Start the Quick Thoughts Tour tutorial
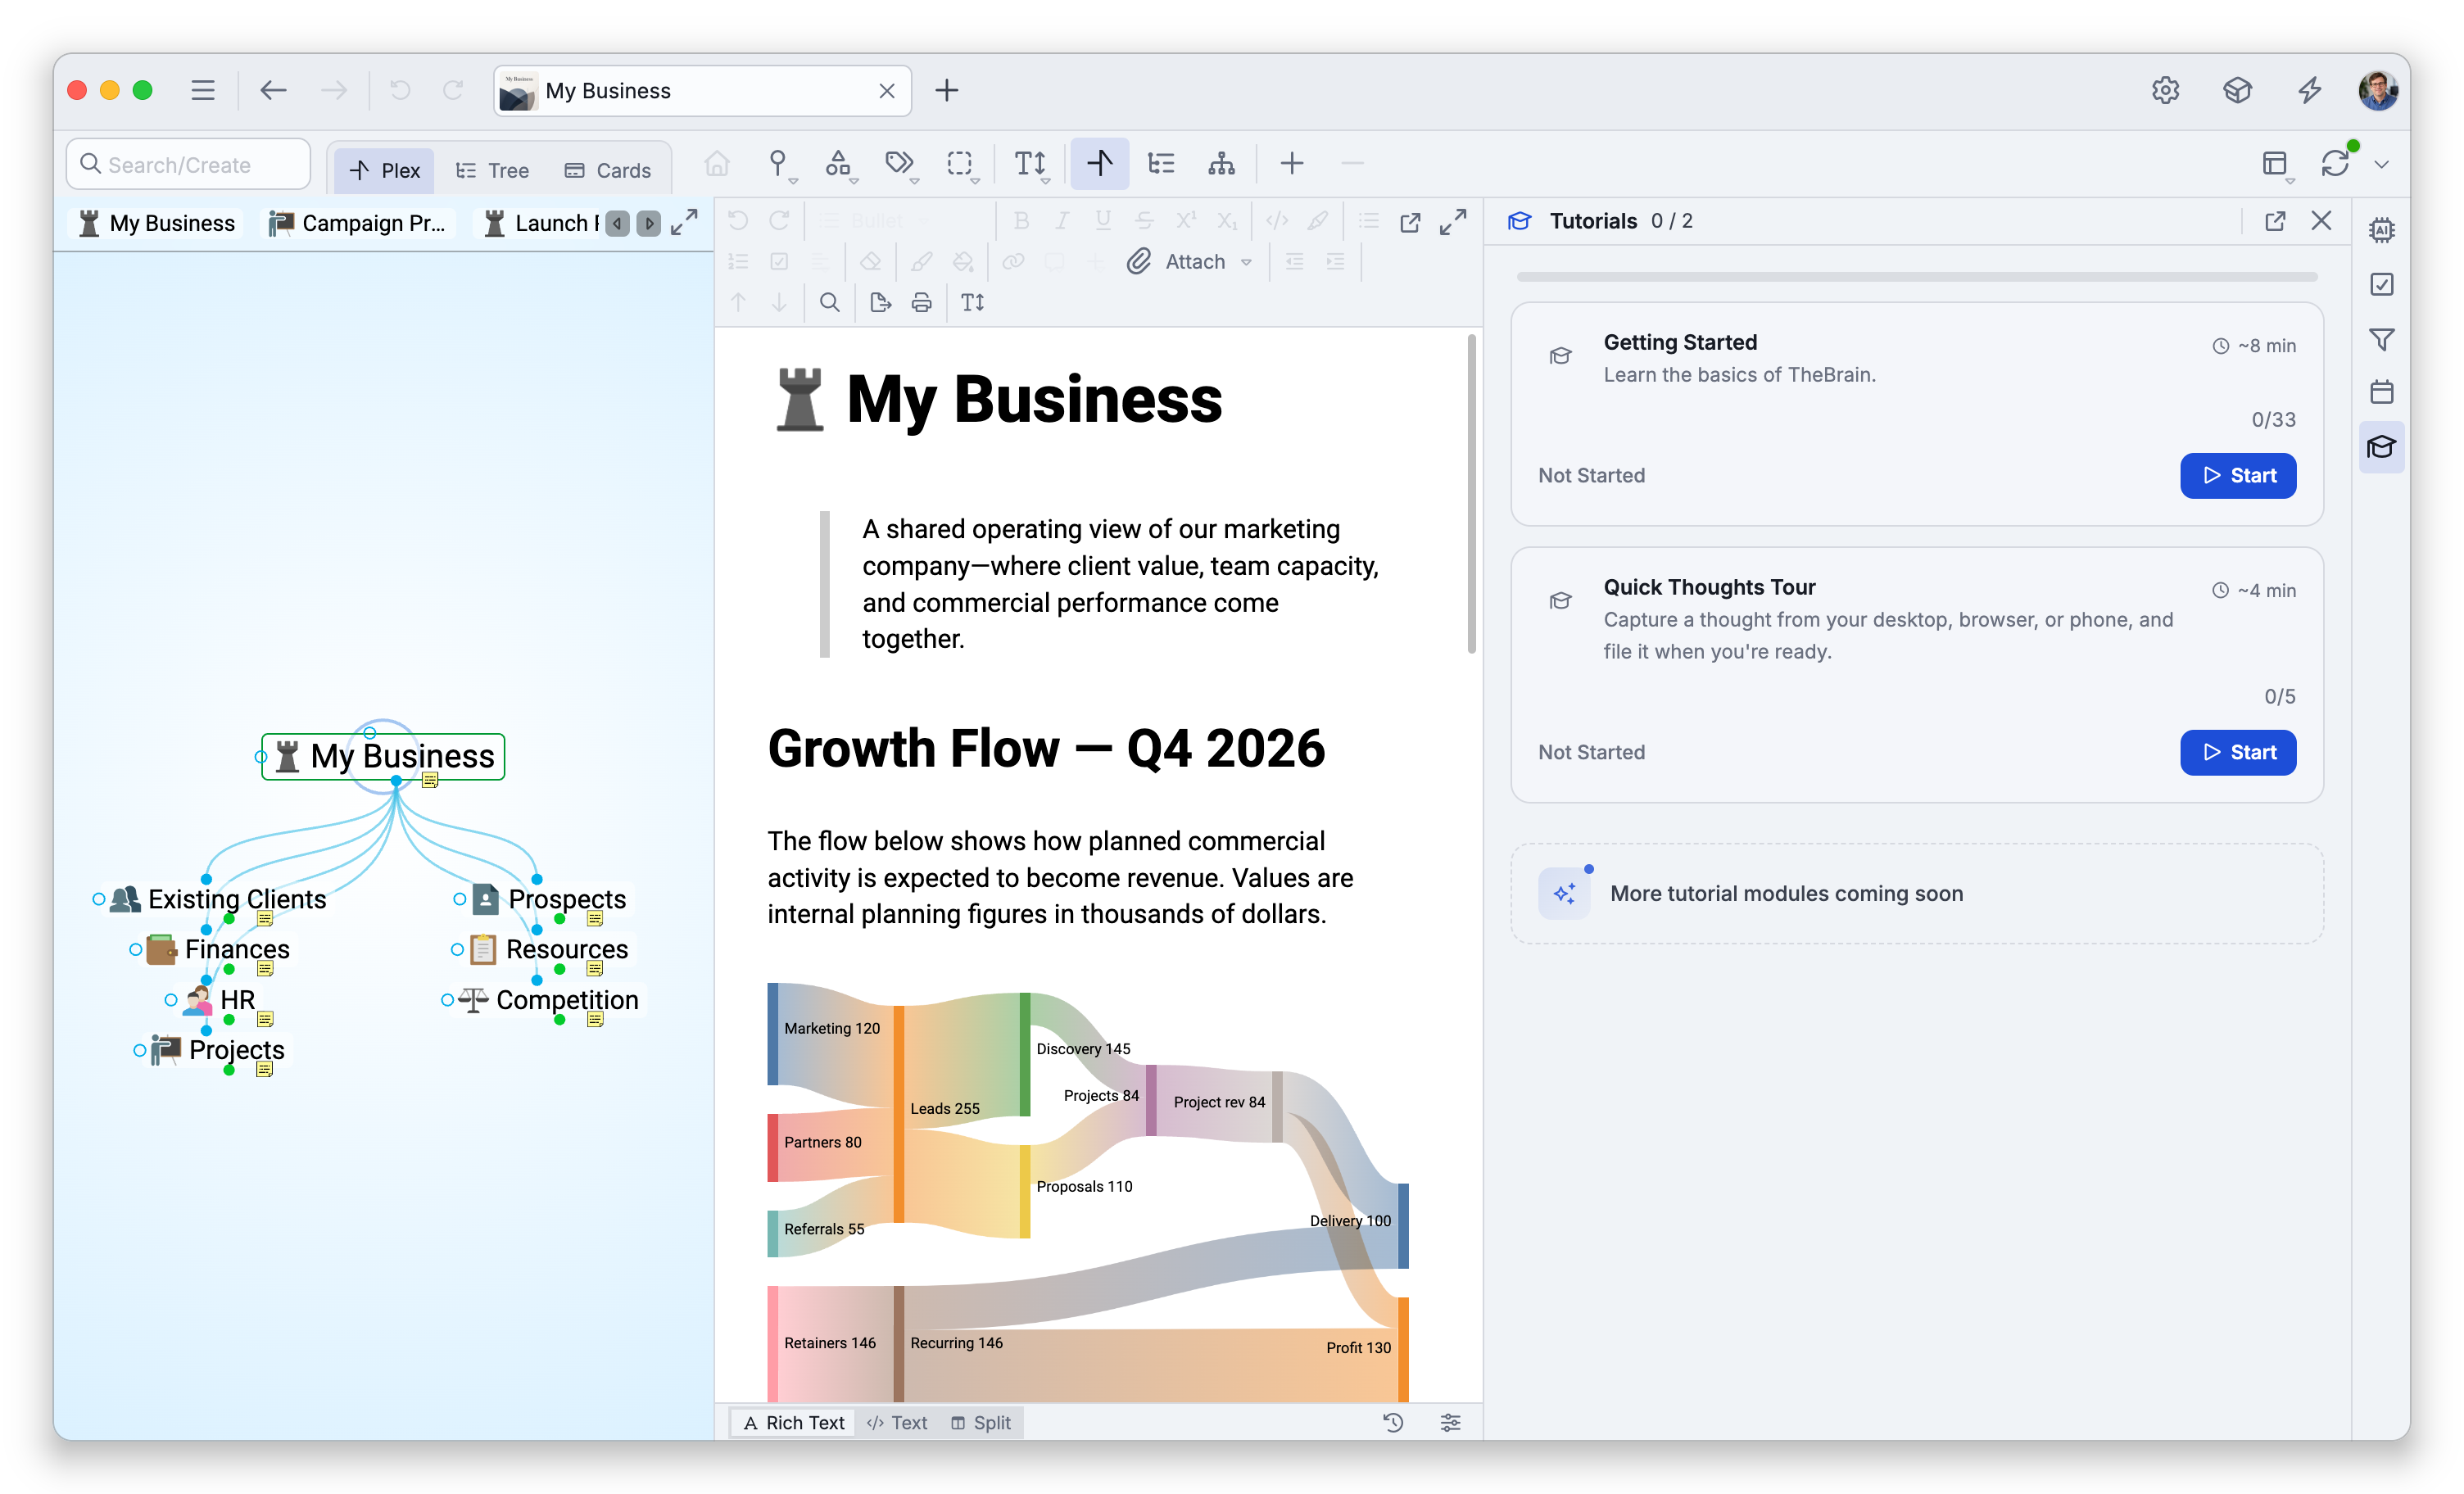 coord(2237,753)
